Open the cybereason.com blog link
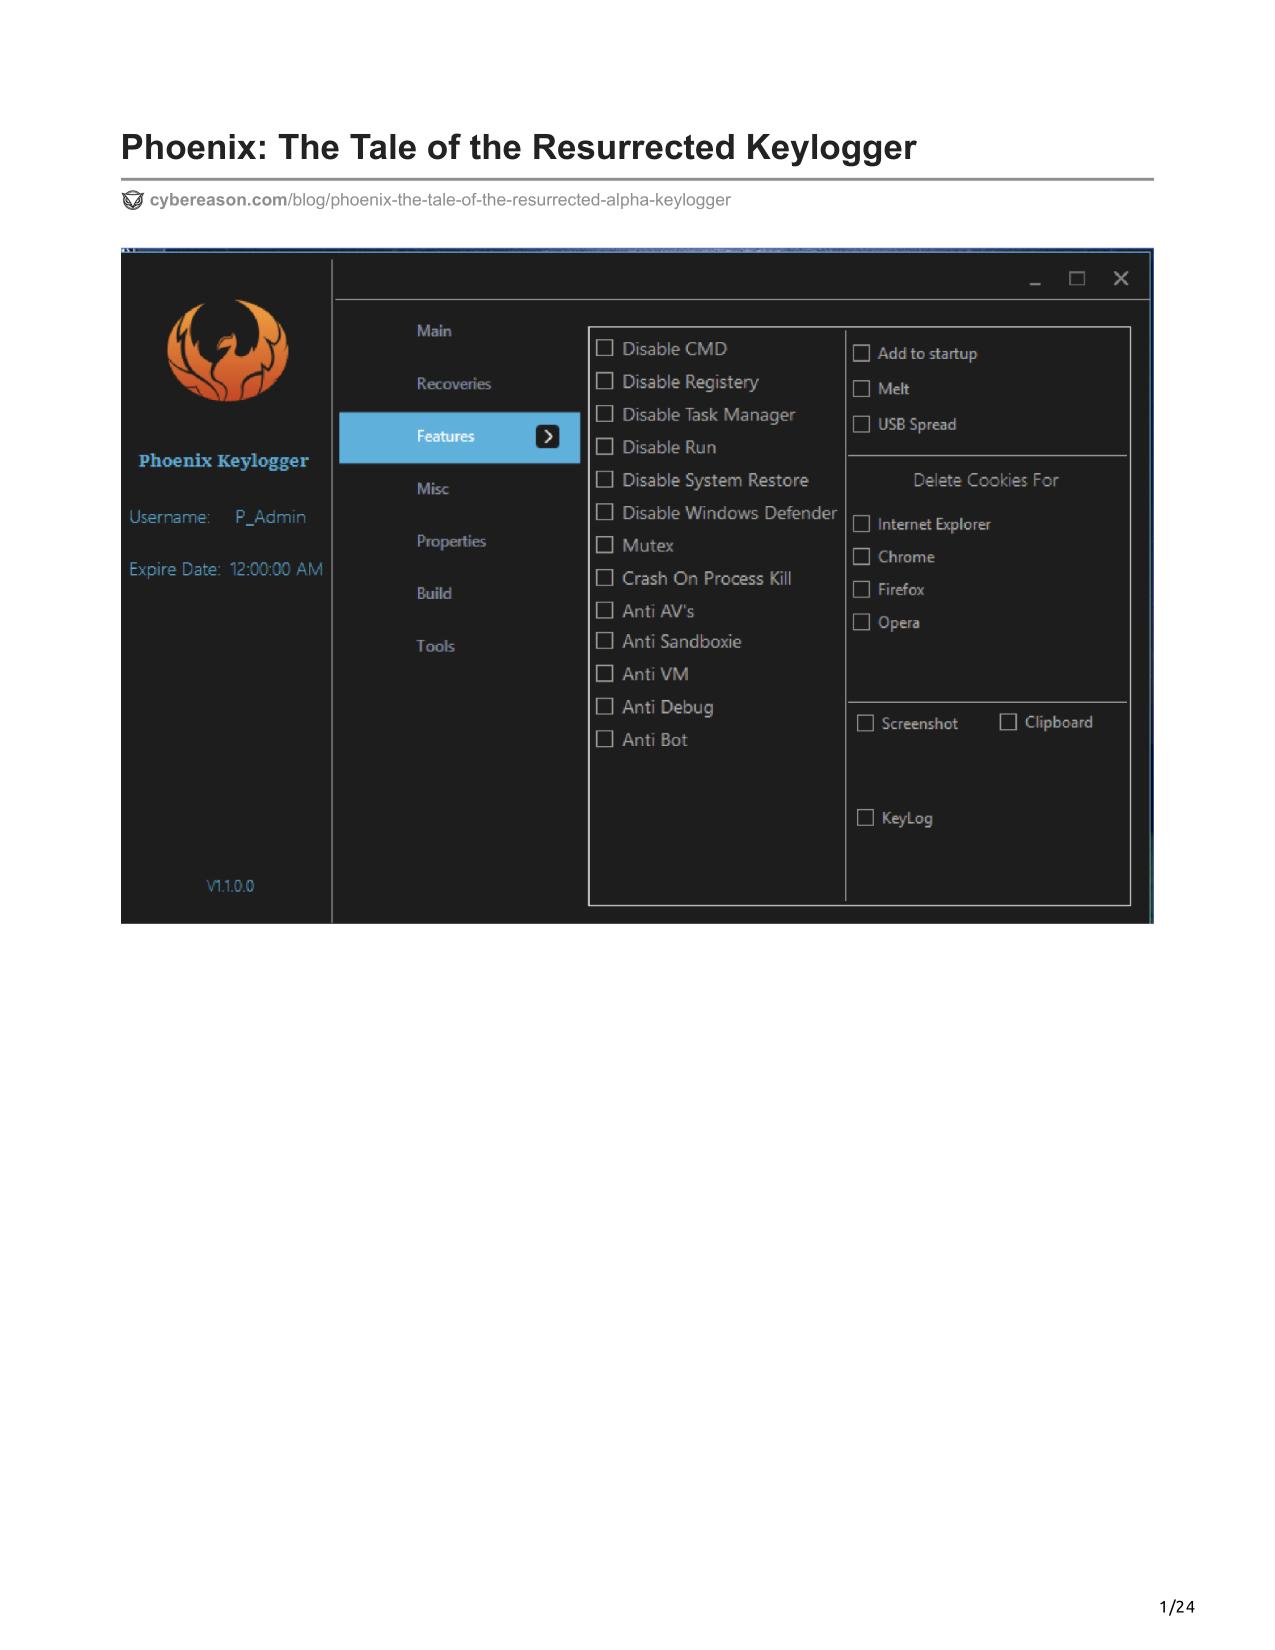The width and height of the screenshot is (1275, 1650). (x=440, y=200)
